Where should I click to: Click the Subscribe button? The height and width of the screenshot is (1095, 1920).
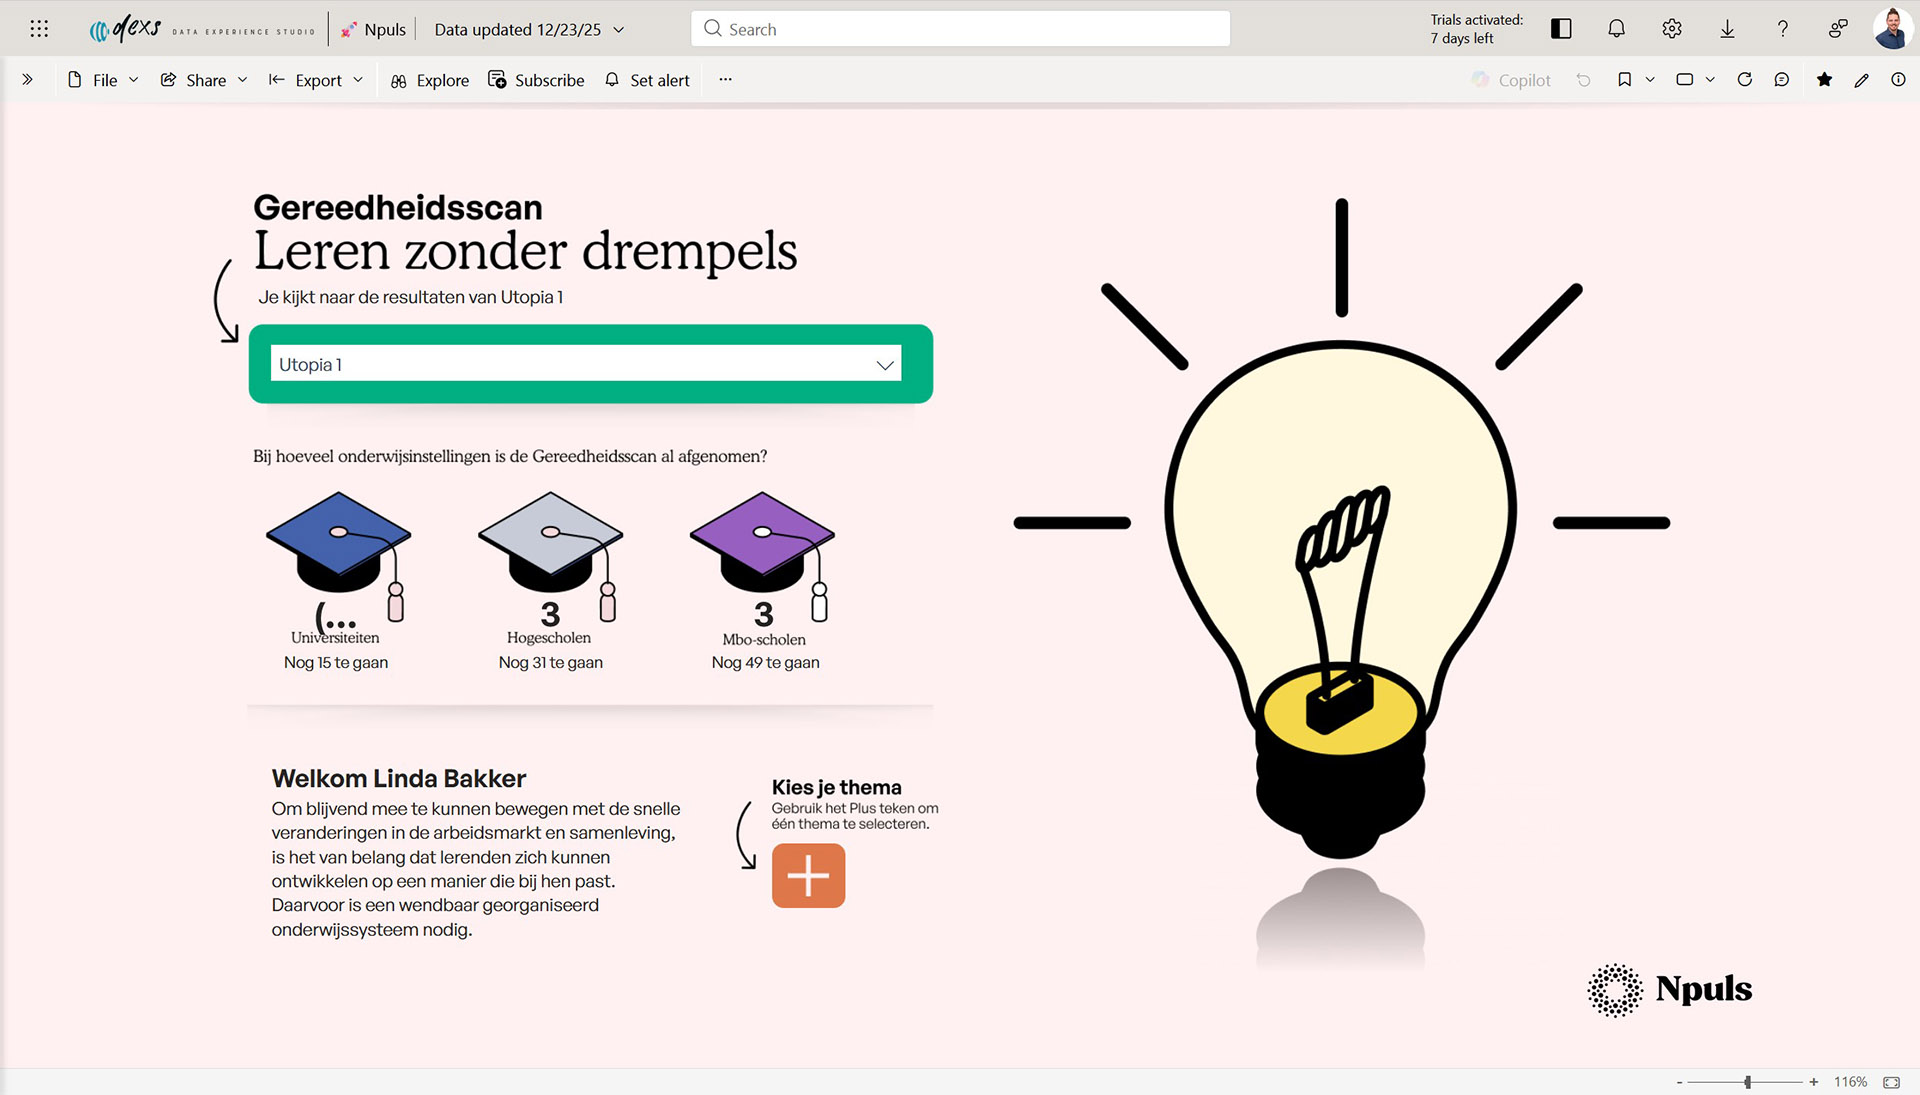click(x=536, y=80)
